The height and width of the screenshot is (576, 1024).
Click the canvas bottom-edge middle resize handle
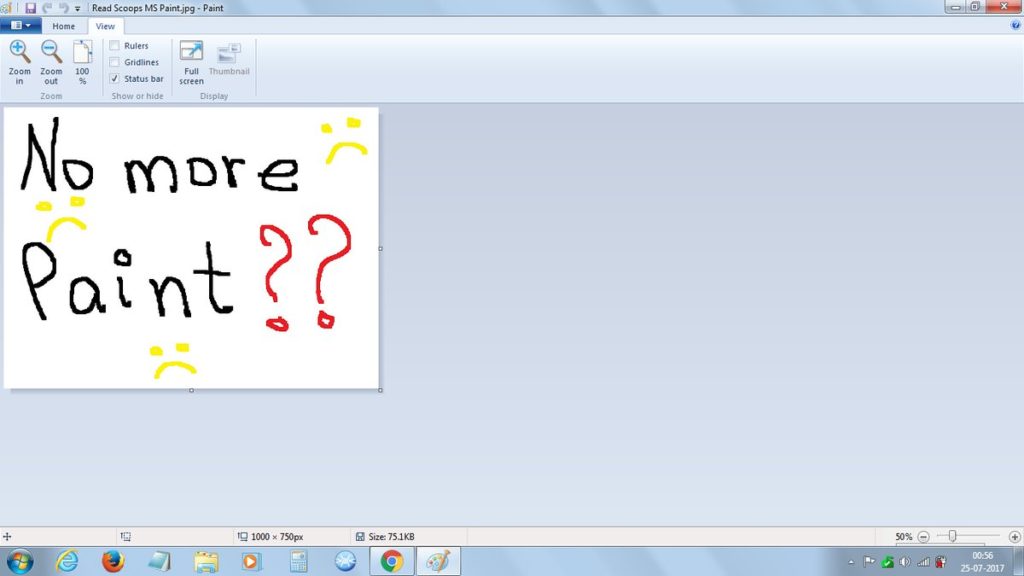coord(191,391)
